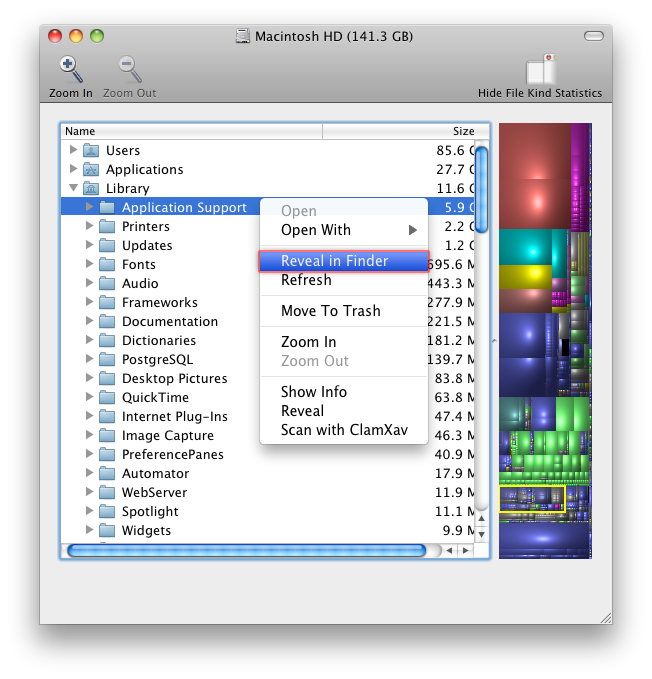
Task: Choose Reveal in Finder from context menu
Action: (x=344, y=261)
